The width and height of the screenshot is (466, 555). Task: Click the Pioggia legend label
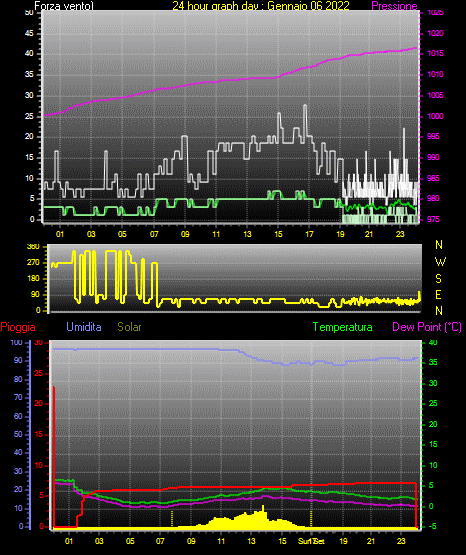click(x=18, y=327)
